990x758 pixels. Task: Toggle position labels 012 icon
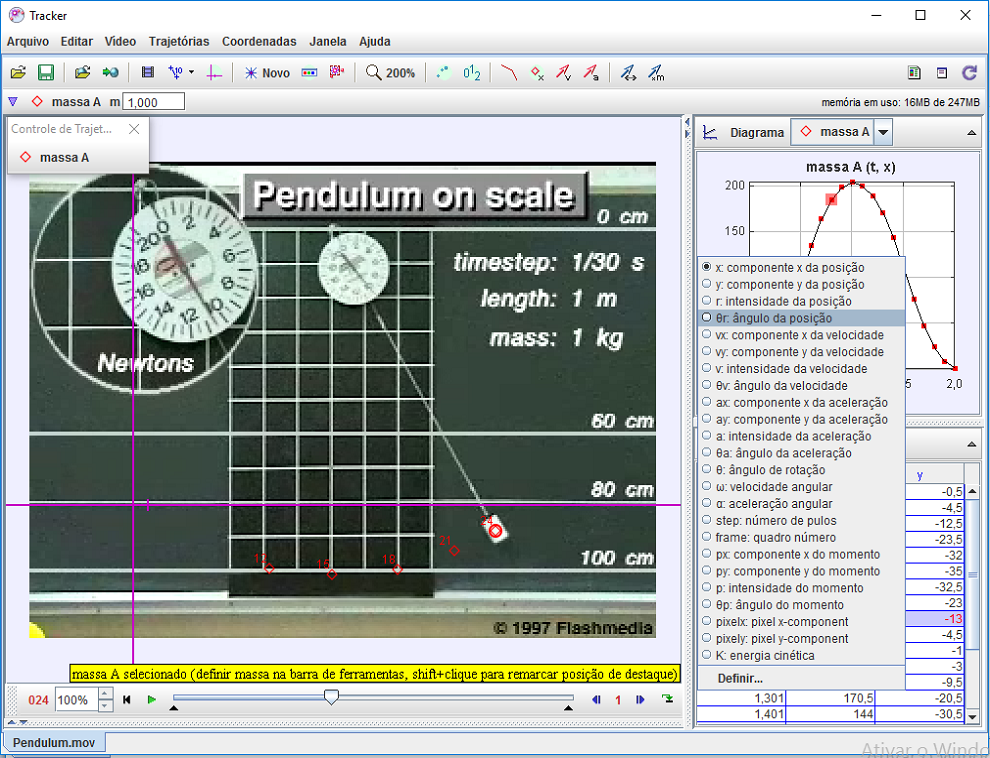tap(472, 73)
